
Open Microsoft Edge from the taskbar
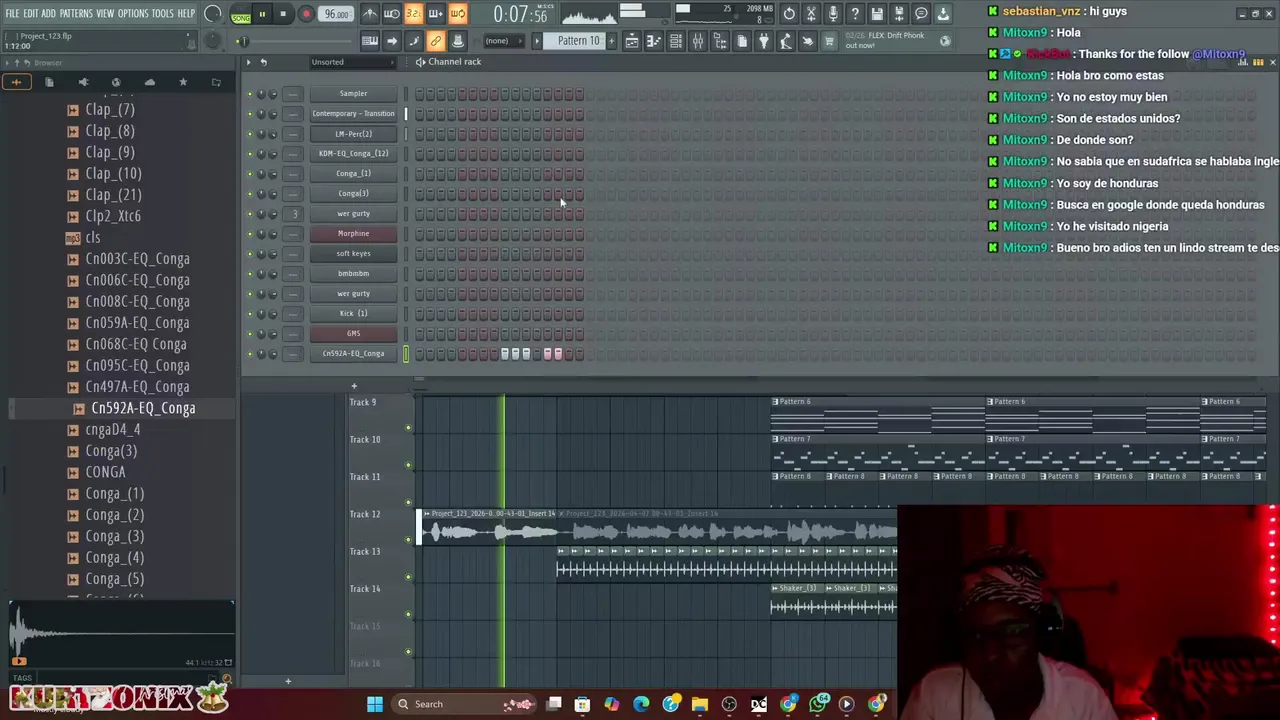click(x=641, y=704)
